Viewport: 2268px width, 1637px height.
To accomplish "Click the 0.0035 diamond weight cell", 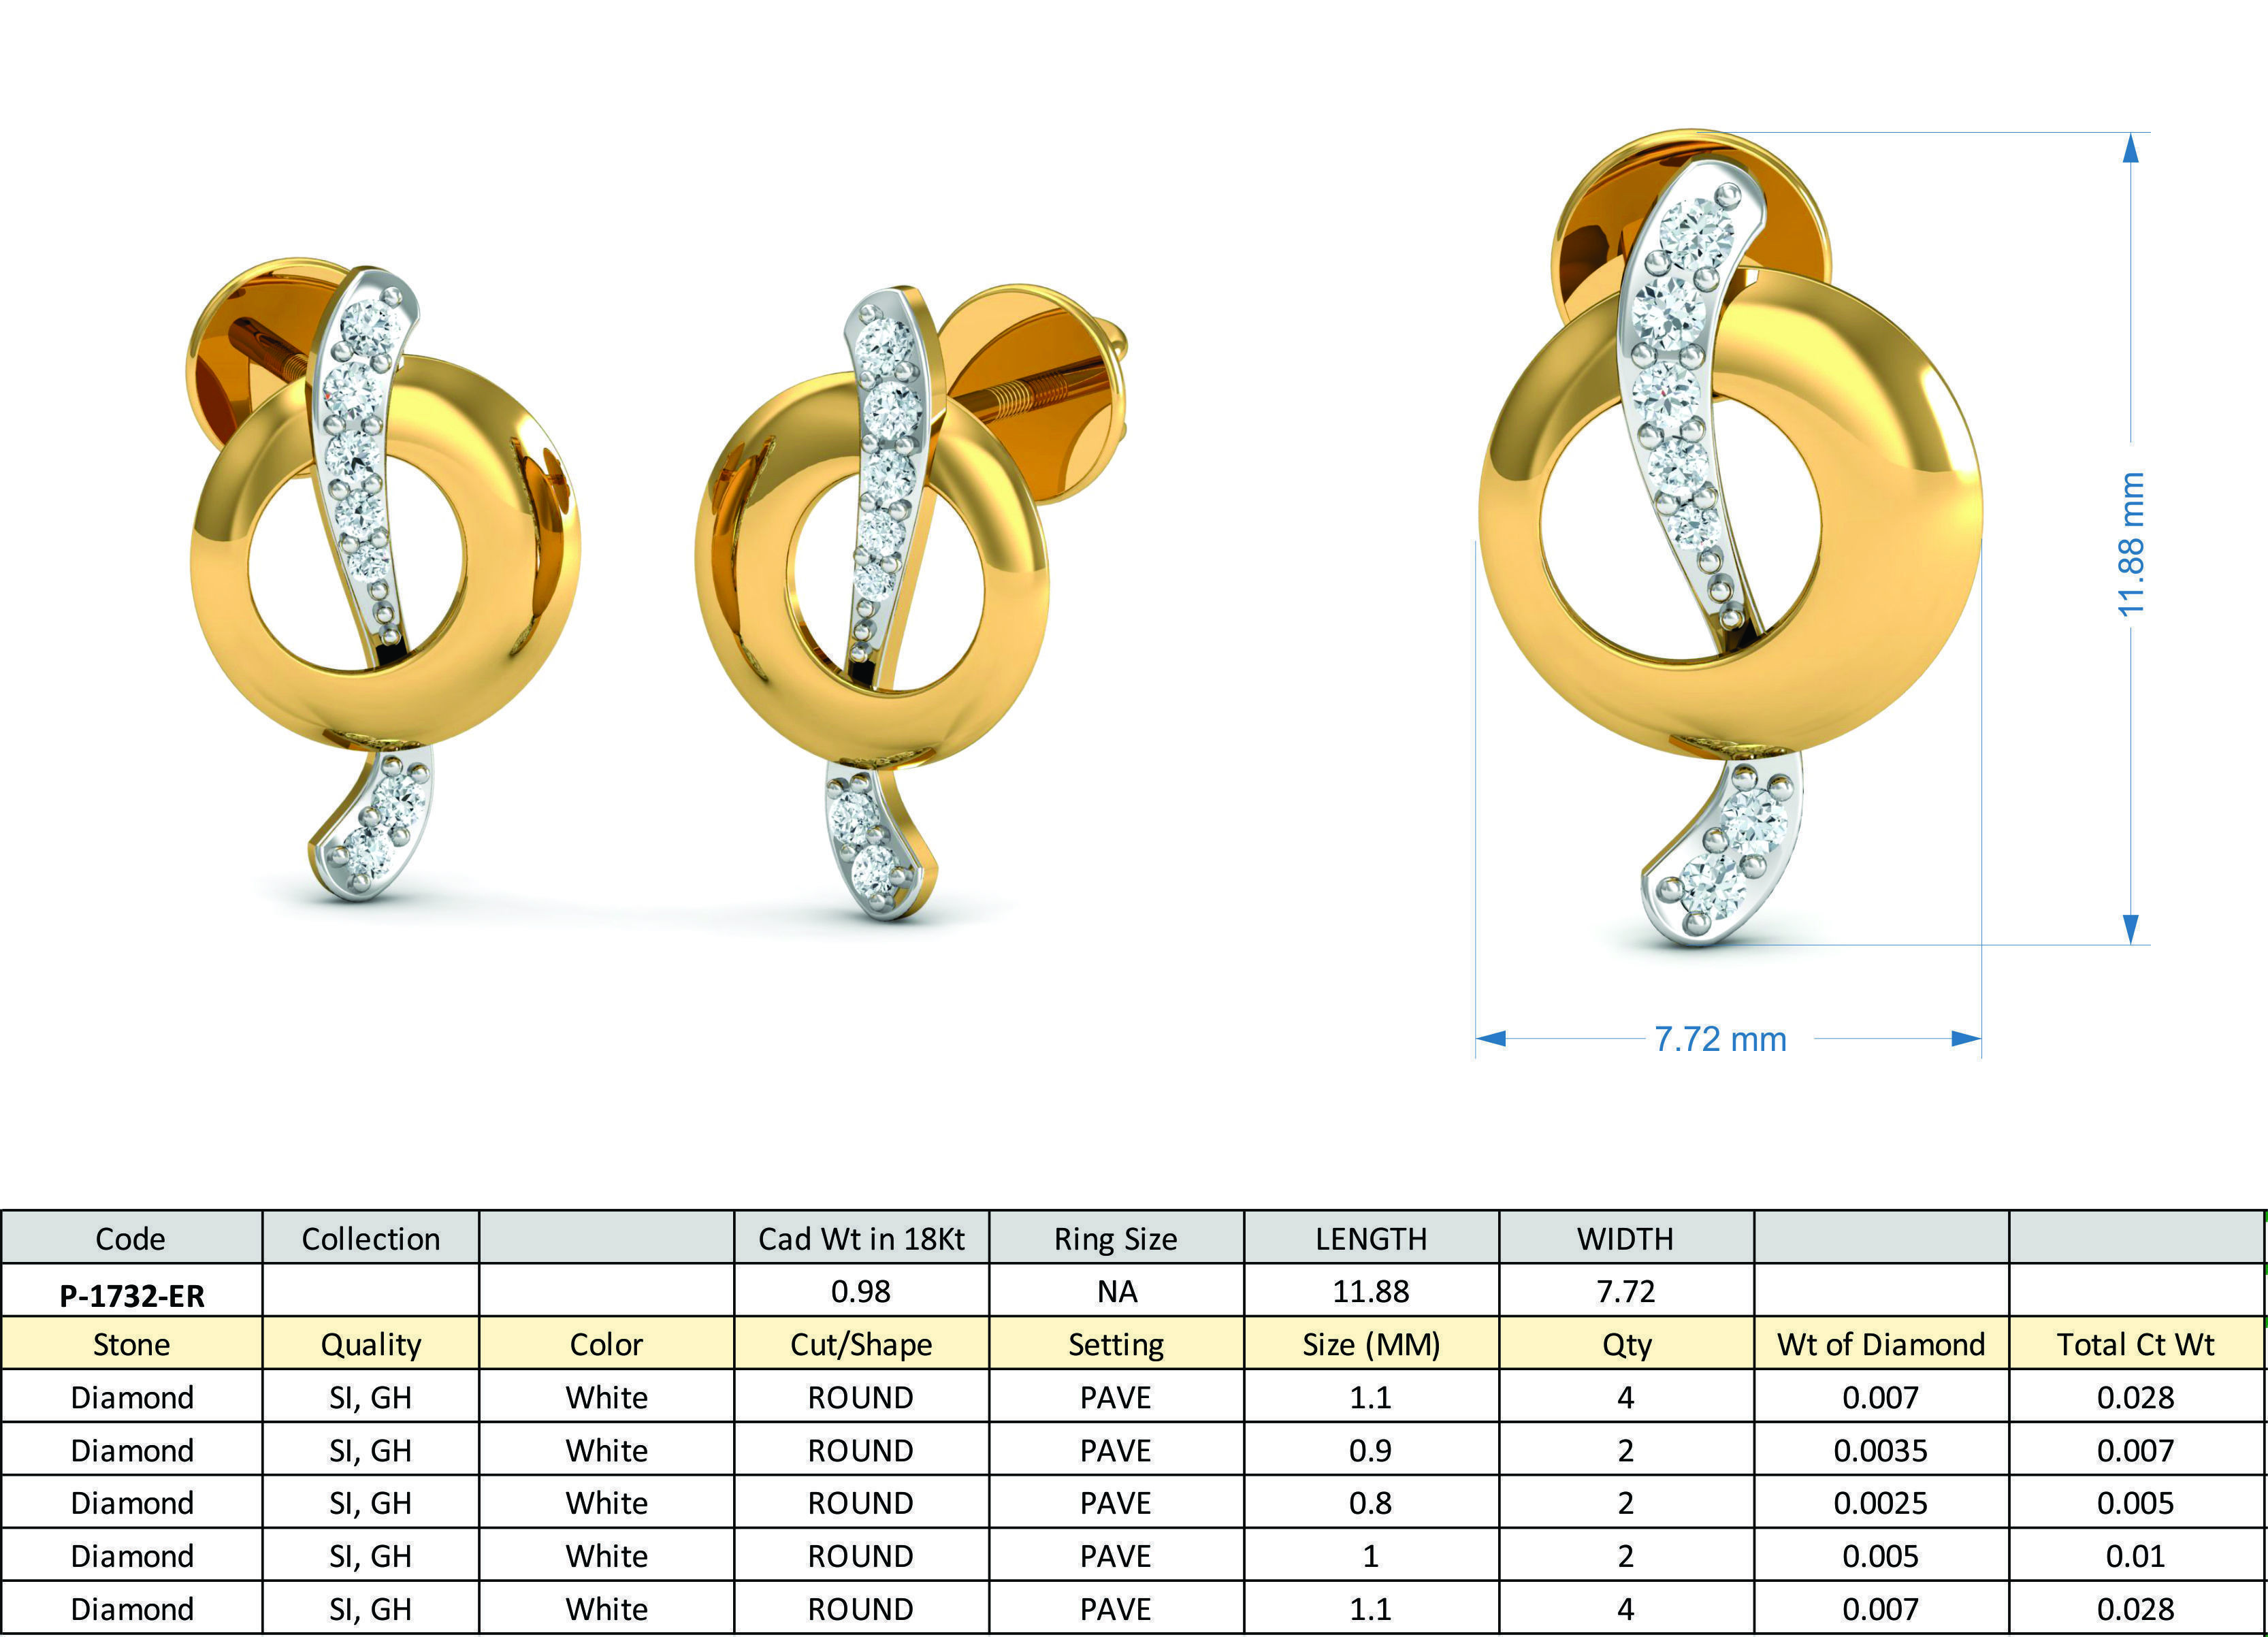I will click(1881, 1450).
